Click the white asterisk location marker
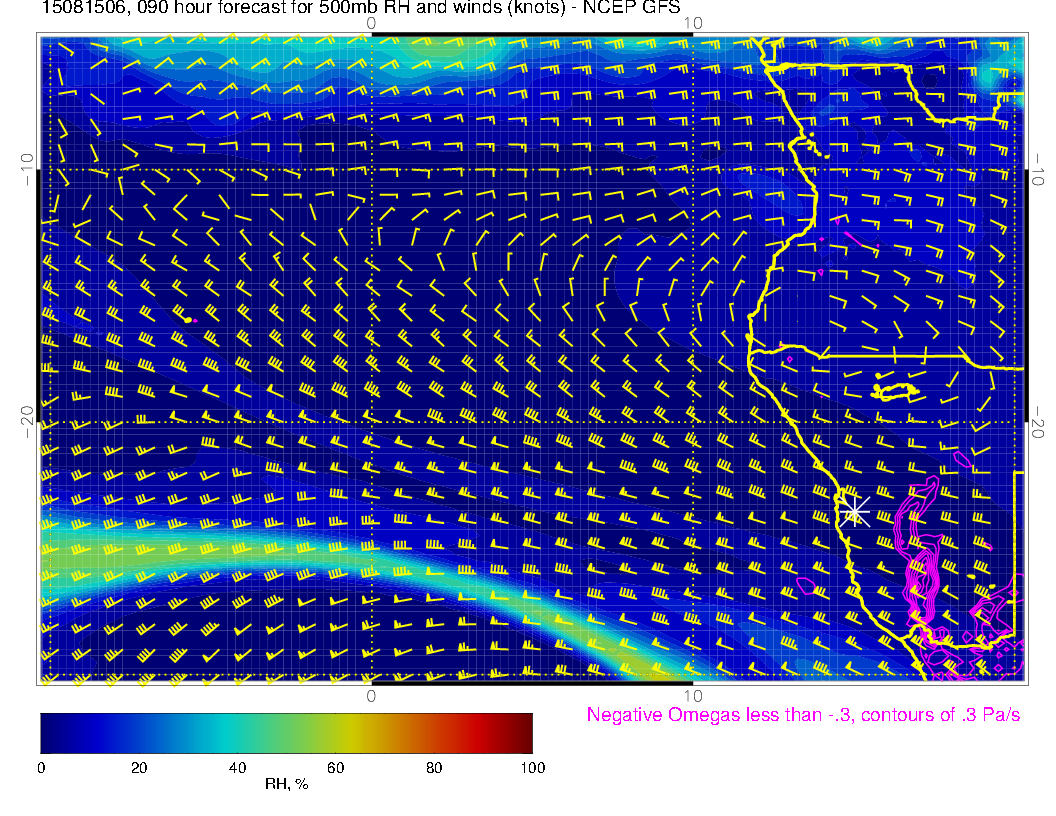1056x816 pixels. (854, 512)
